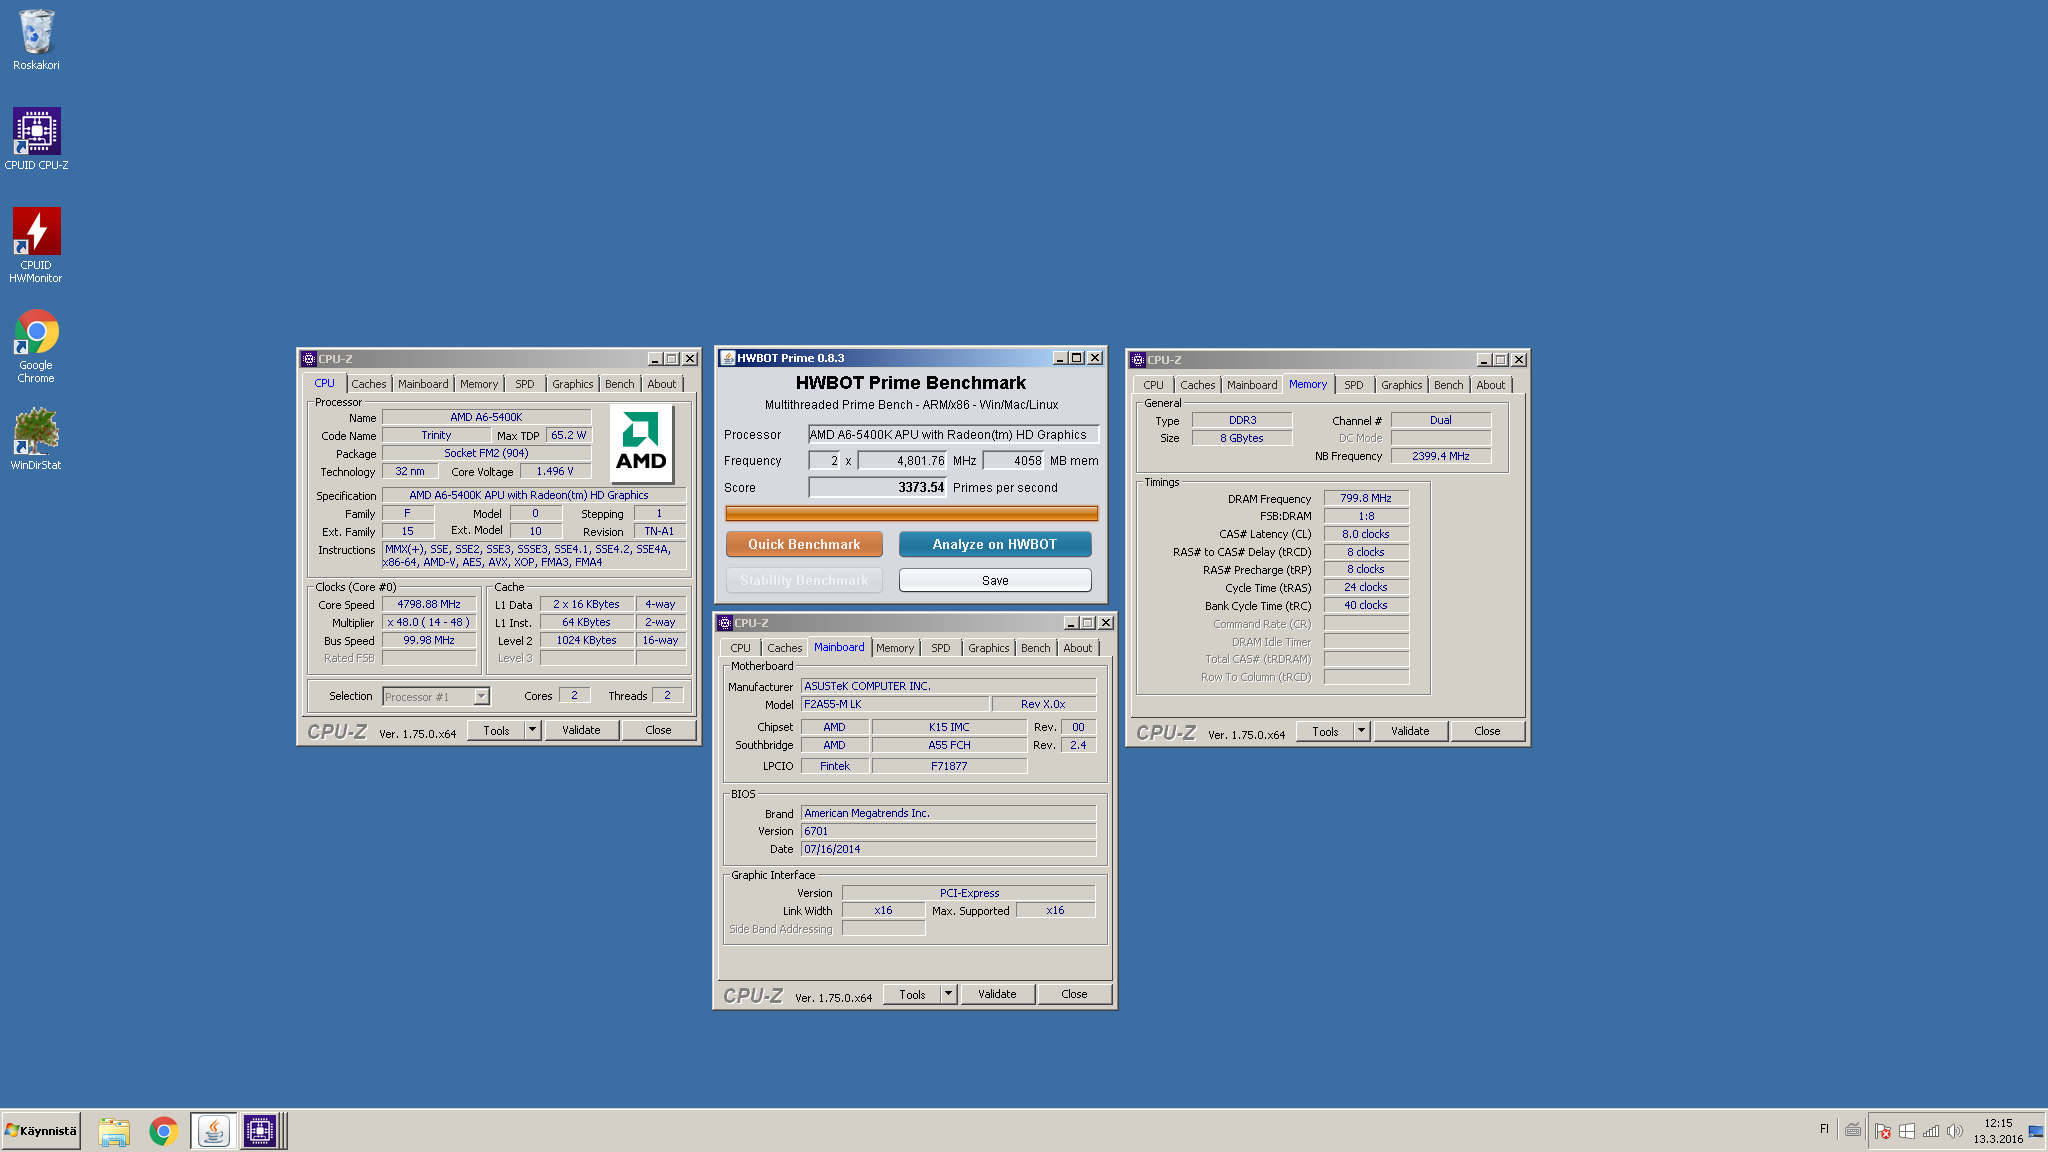Click the frequency field showing 4,801.76
The height and width of the screenshot is (1152, 2048).
coord(902,460)
